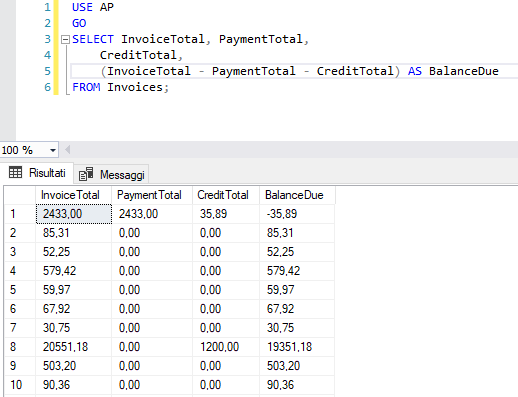Select BalanceDue cell 19351,18

click(297, 347)
